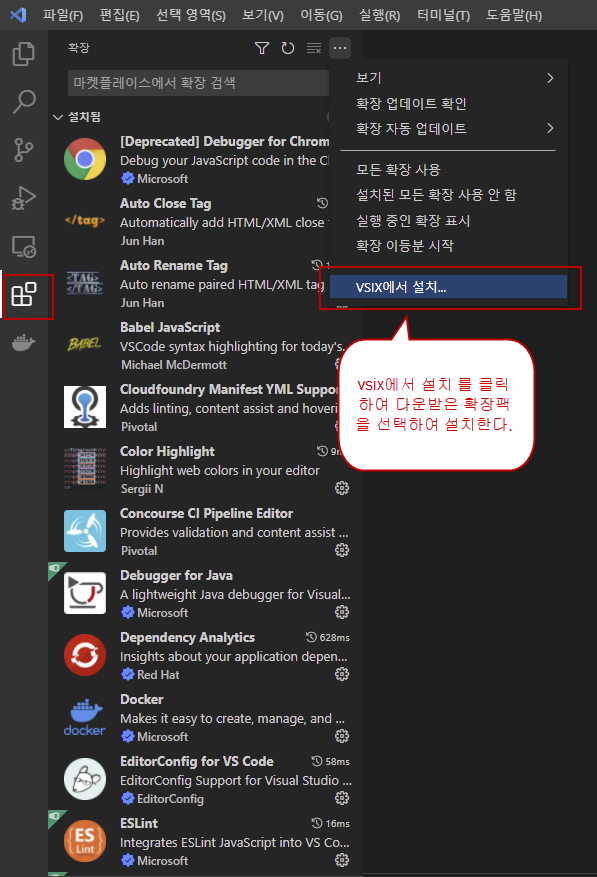The width and height of the screenshot is (597, 877).
Task: Open the 파일(F) menu
Action: coord(63,15)
